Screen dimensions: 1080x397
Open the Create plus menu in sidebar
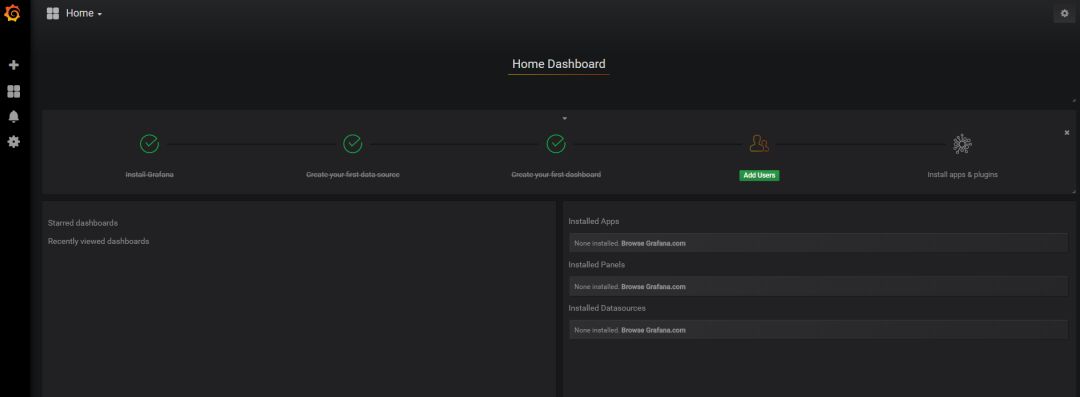click(x=13, y=65)
